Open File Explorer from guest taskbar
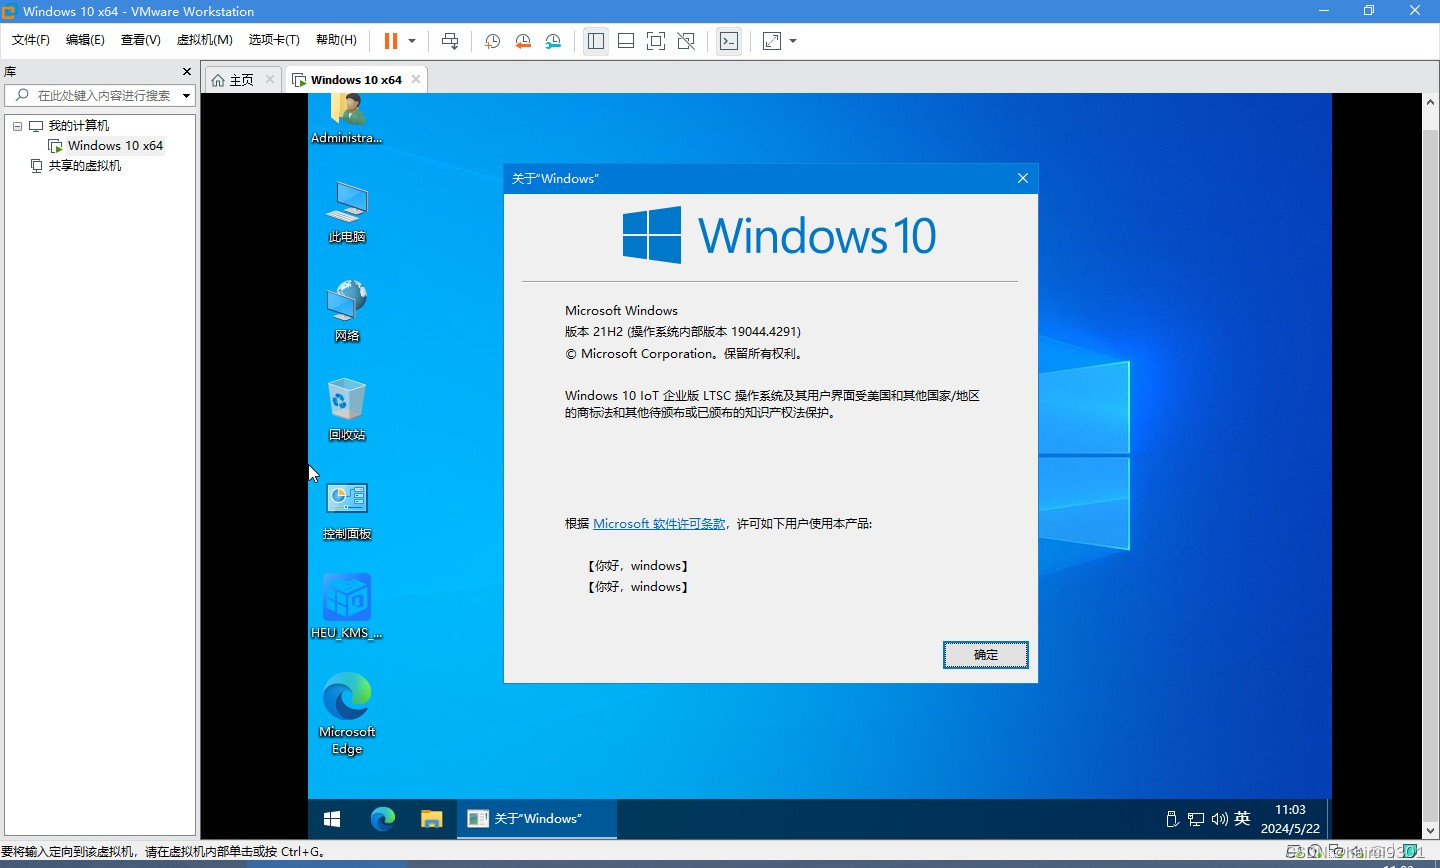1440x868 pixels. [x=431, y=819]
